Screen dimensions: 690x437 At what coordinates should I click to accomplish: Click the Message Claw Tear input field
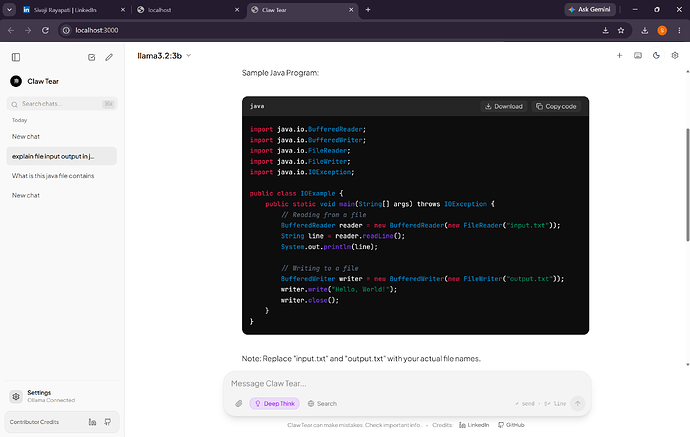407,384
